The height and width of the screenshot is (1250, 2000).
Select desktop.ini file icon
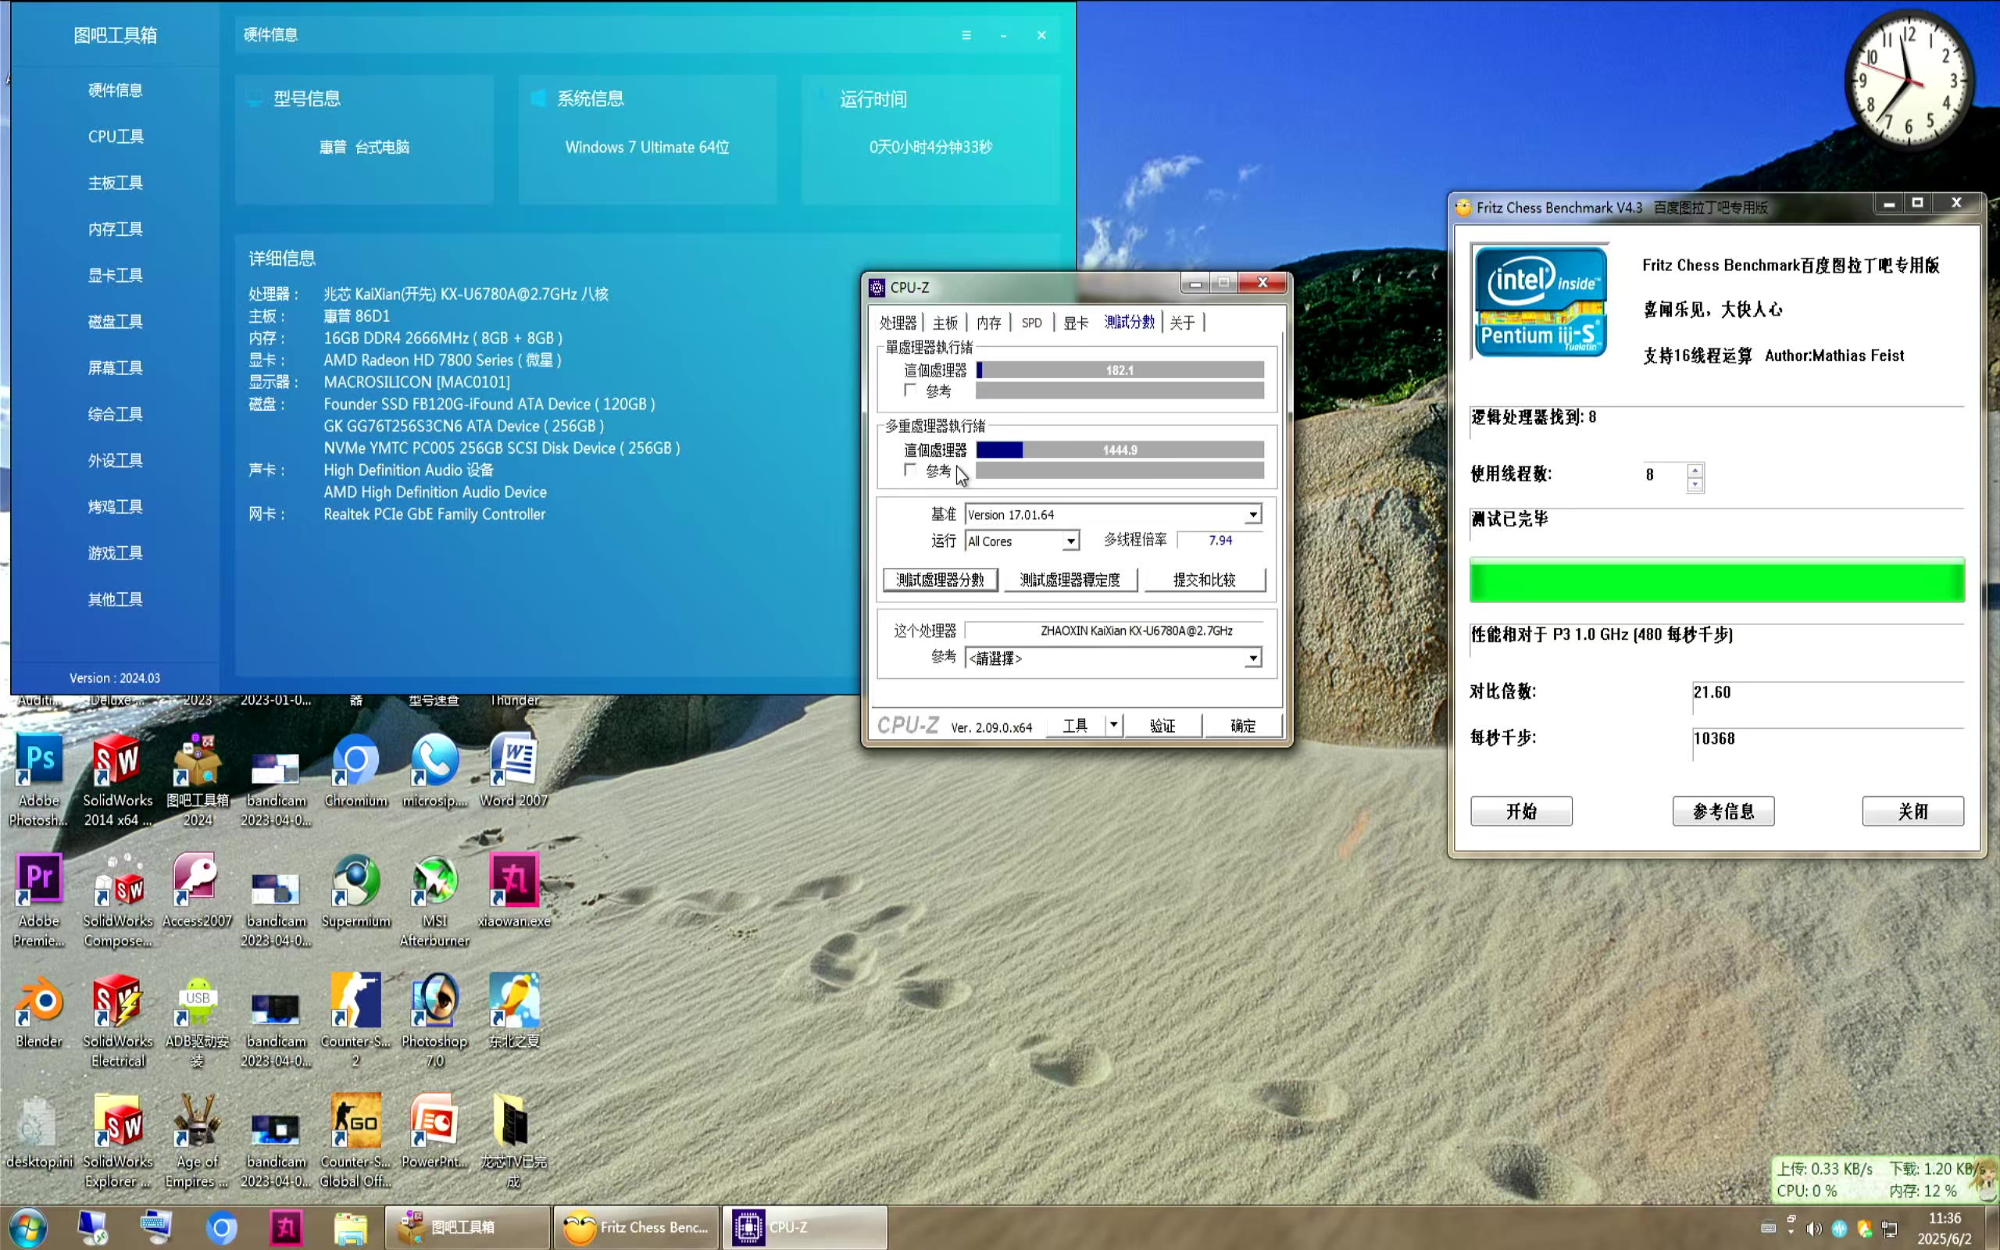39,1131
